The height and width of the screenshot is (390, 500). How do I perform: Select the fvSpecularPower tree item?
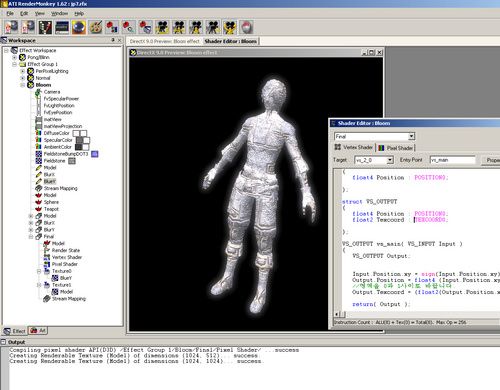coord(61,99)
